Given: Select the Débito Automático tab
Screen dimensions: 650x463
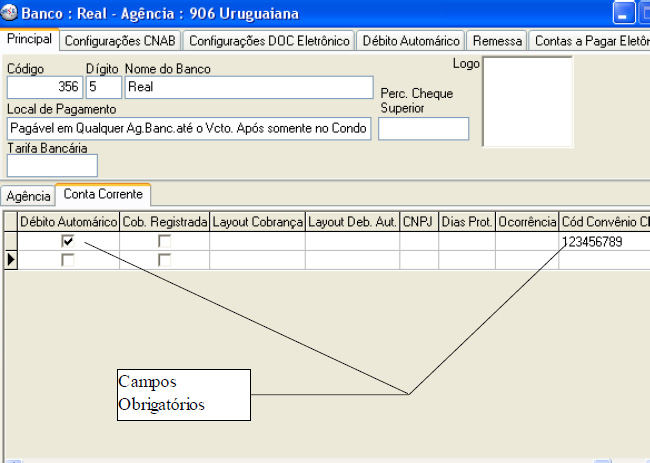Looking at the screenshot, I should coord(412,41).
